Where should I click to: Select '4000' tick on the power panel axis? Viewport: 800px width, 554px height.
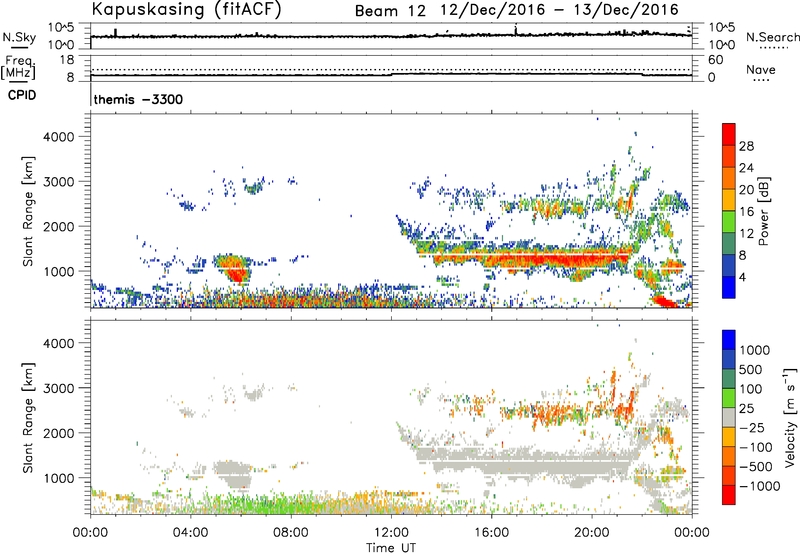point(59,137)
